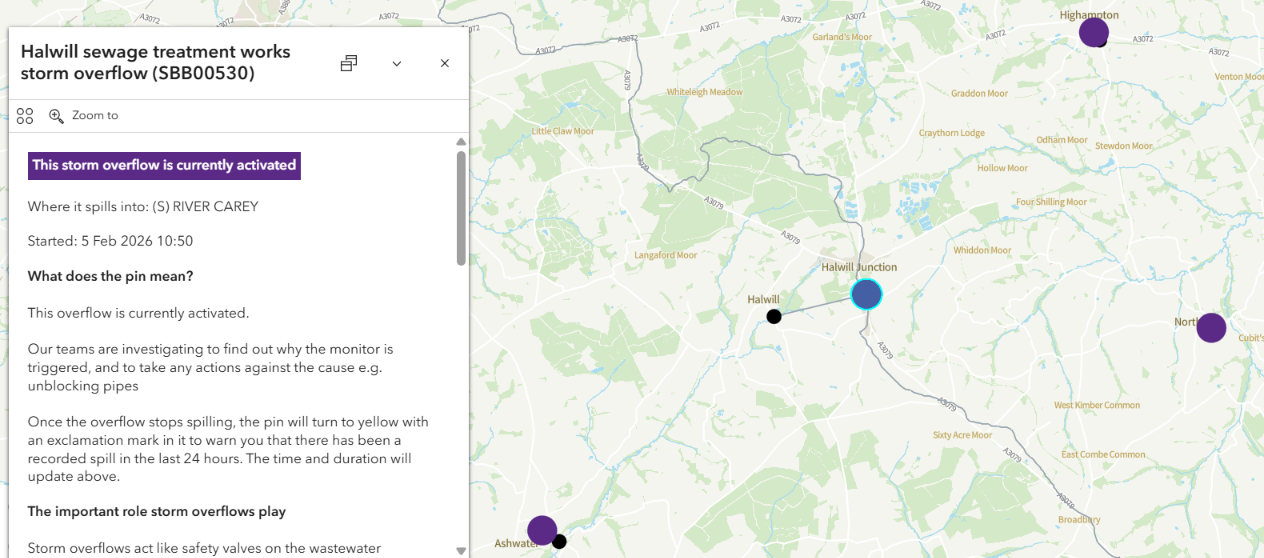Screen dimensions: 1264x558
Task: Collapse the popup with the chevron
Action: coord(397,63)
